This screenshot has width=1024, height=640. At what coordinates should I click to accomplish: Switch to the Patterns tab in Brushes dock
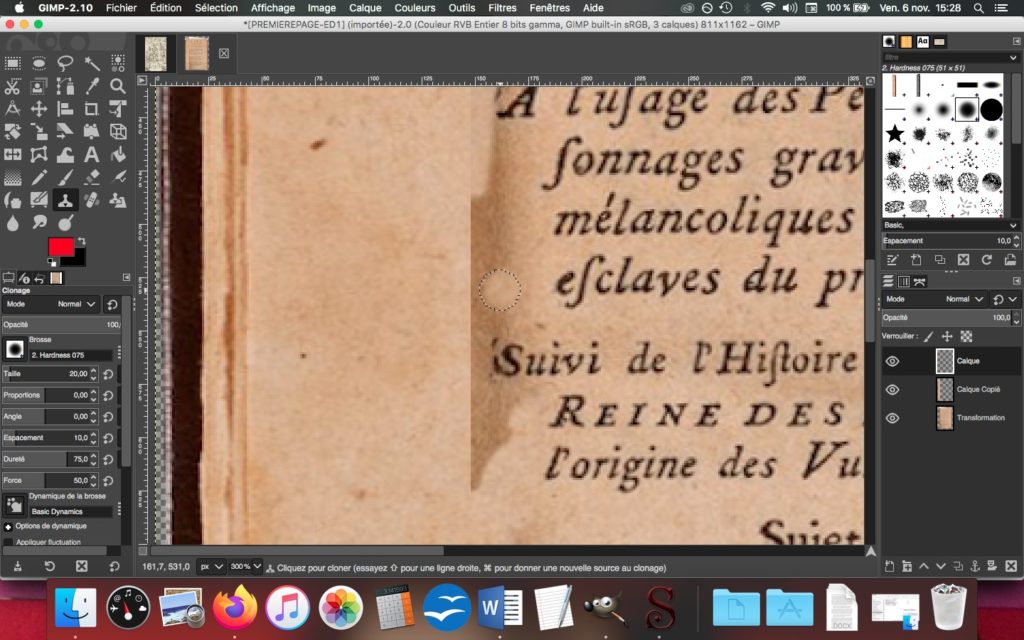[x=906, y=41]
